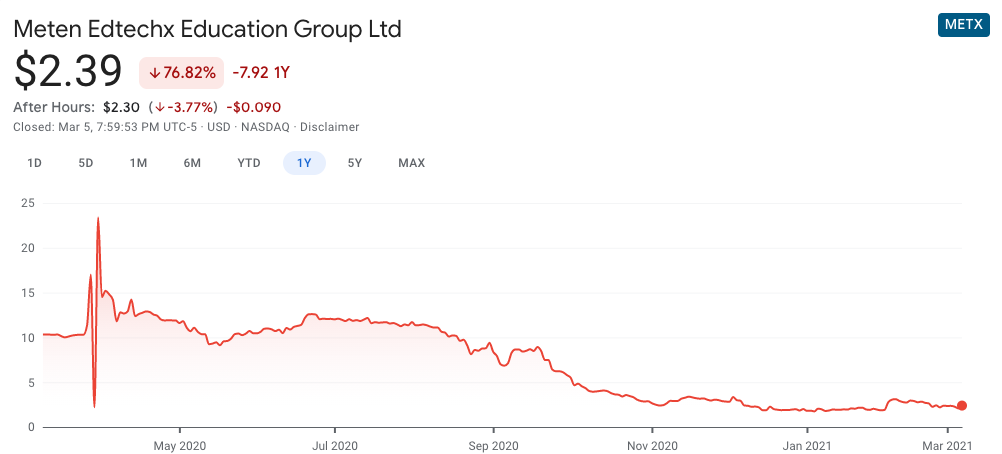The width and height of the screenshot is (1002, 454).
Task: Click the METX ticker badge
Action: click(x=963, y=26)
